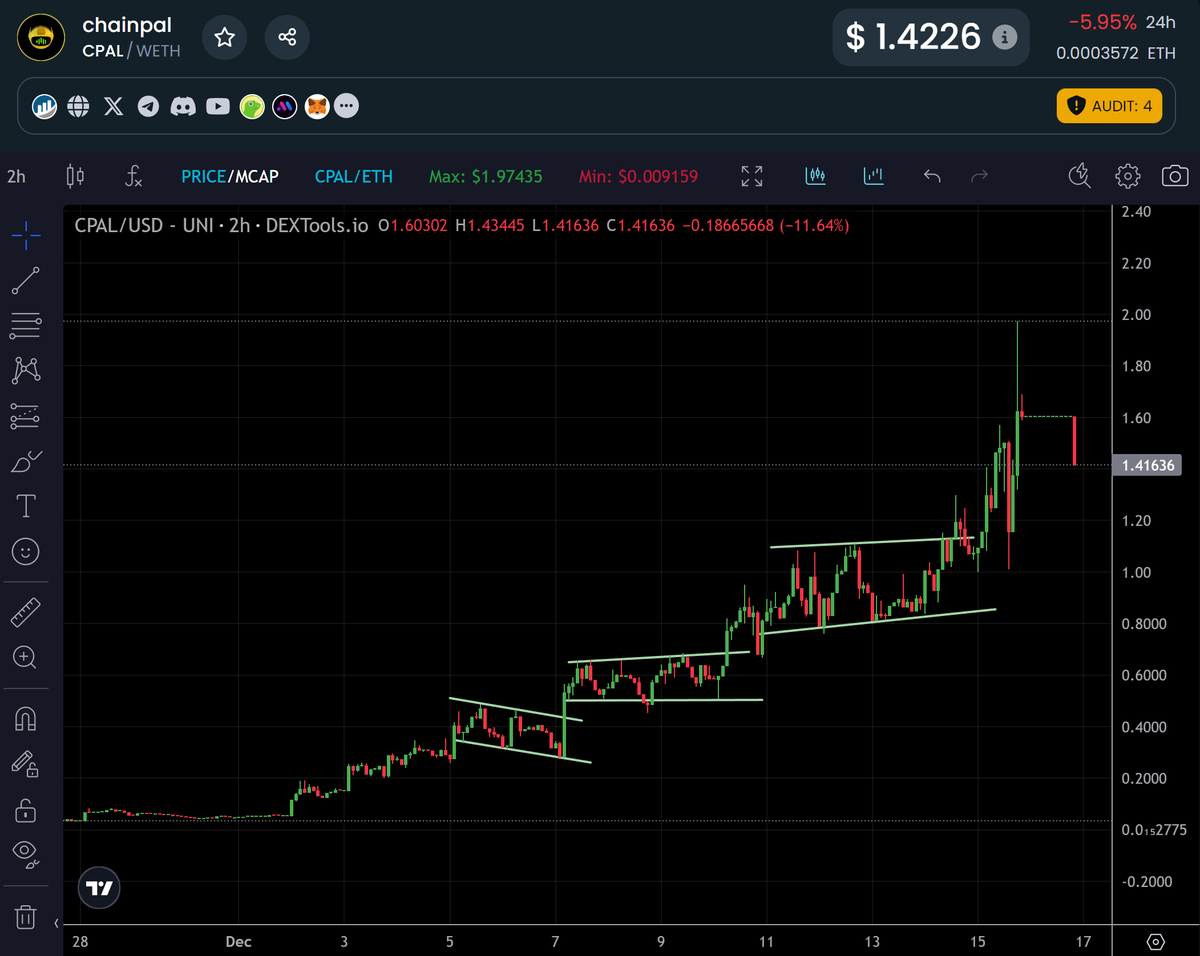Open time axis settings gear icon

pyautogui.click(x=1156, y=942)
